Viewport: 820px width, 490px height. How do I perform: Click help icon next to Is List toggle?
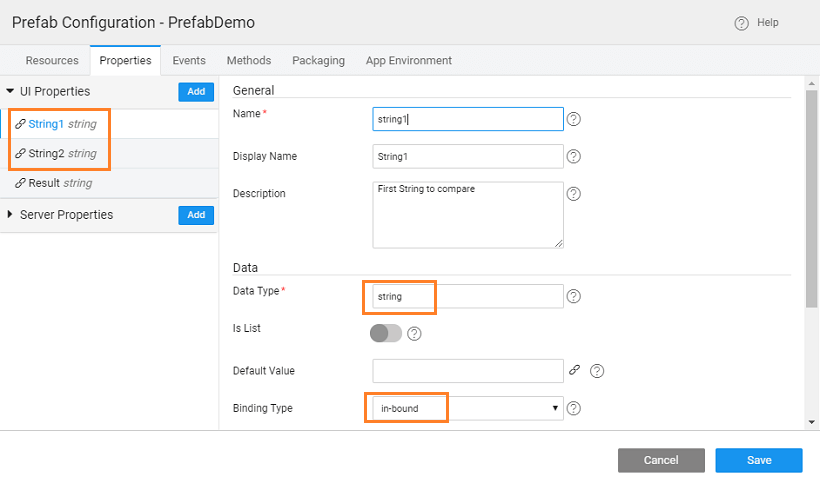pos(414,333)
